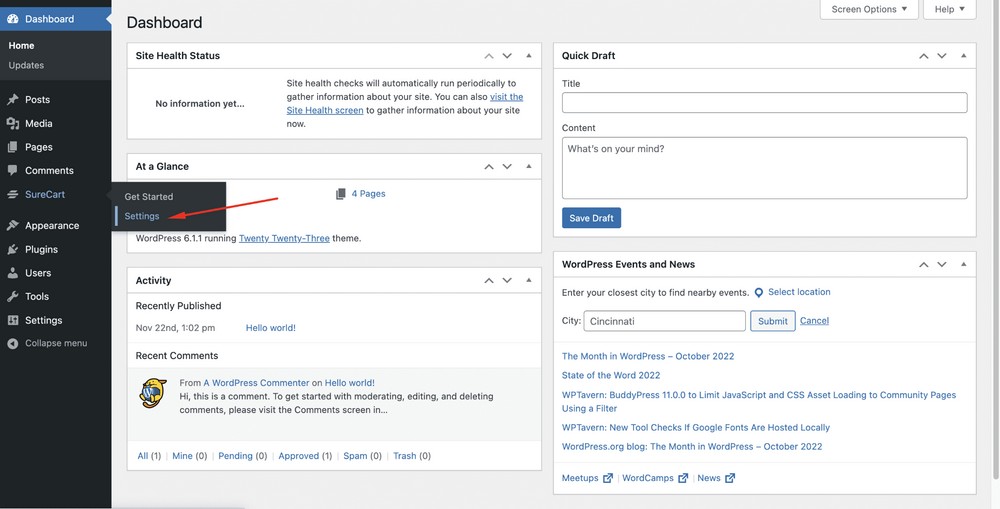Move the Activity panel down
The image size is (1000, 509).
tap(507, 281)
